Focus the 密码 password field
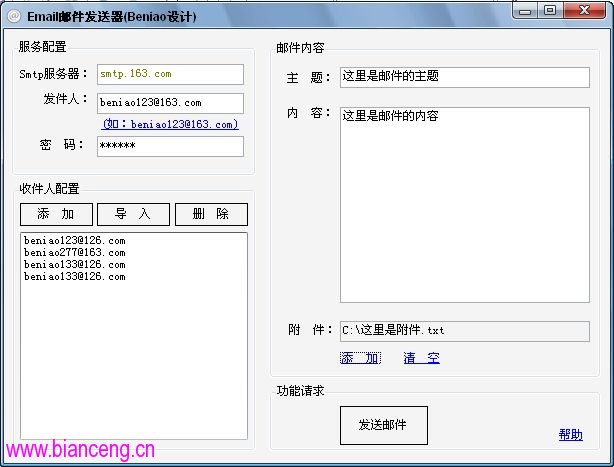The width and height of the screenshot is (614, 467). [x=170, y=146]
